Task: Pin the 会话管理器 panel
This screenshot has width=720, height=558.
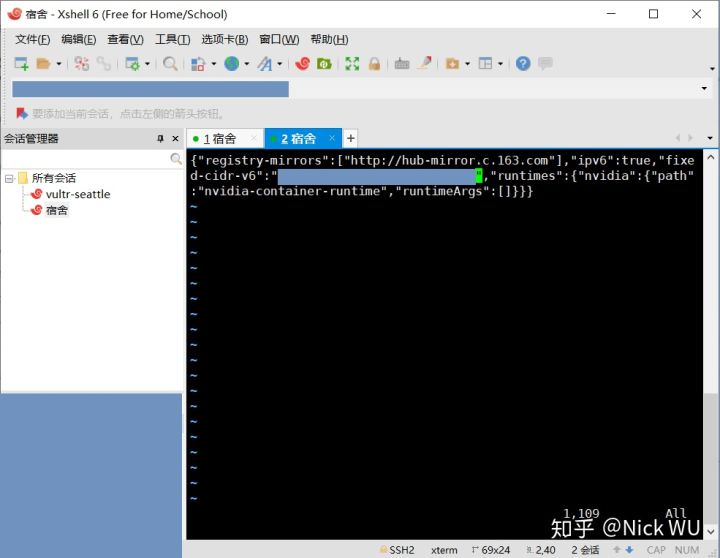Action: pyautogui.click(x=160, y=138)
